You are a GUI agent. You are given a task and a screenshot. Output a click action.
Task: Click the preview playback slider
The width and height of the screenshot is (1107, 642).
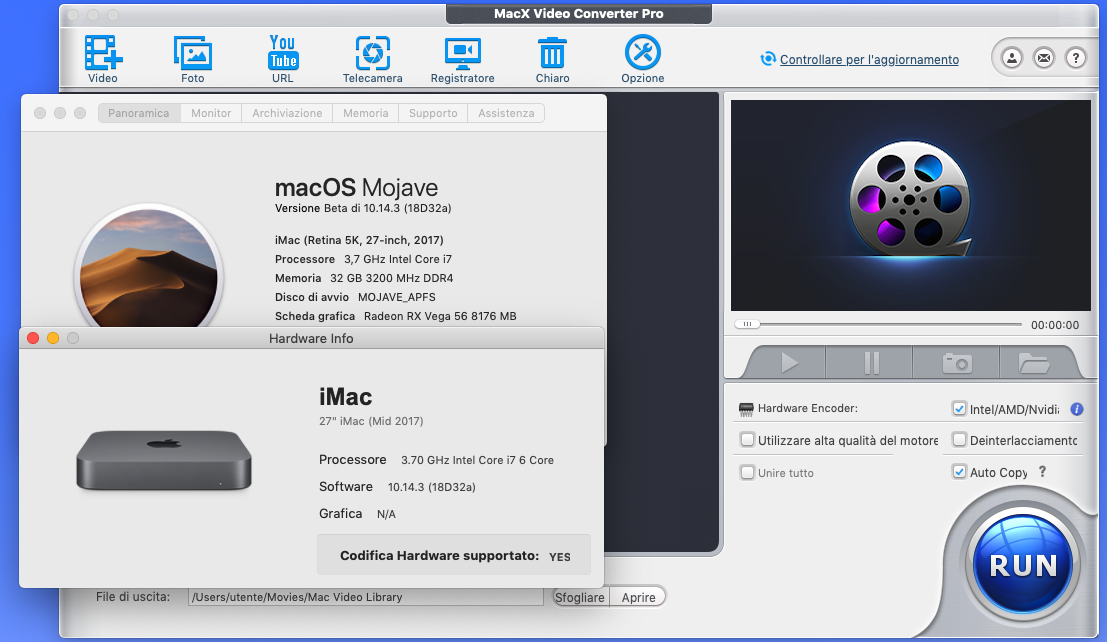(878, 324)
